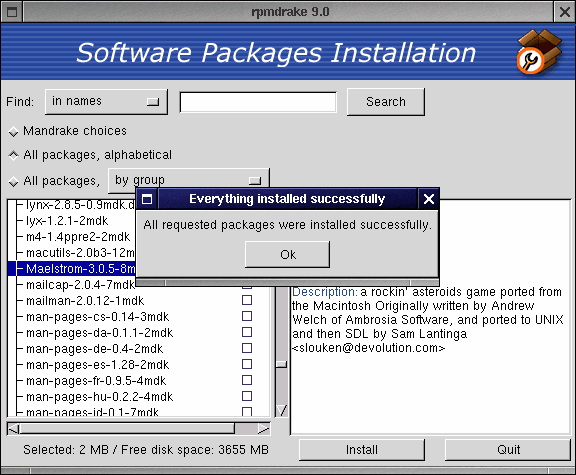Open the 'in names' Find dropdown
This screenshot has width=576, height=475.
(106, 101)
